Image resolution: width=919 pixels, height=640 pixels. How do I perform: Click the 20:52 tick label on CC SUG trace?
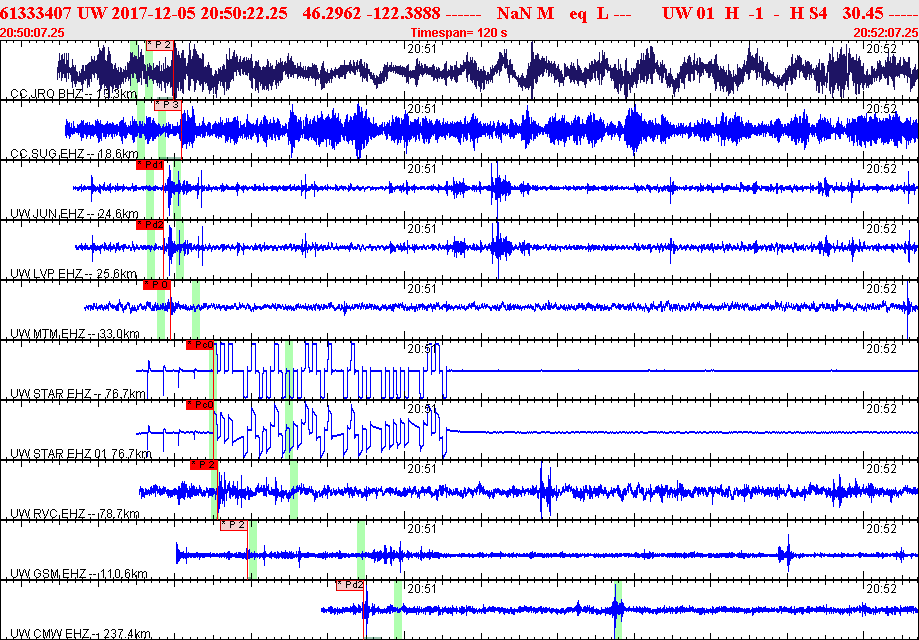pyautogui.click(x=881, y=109)
